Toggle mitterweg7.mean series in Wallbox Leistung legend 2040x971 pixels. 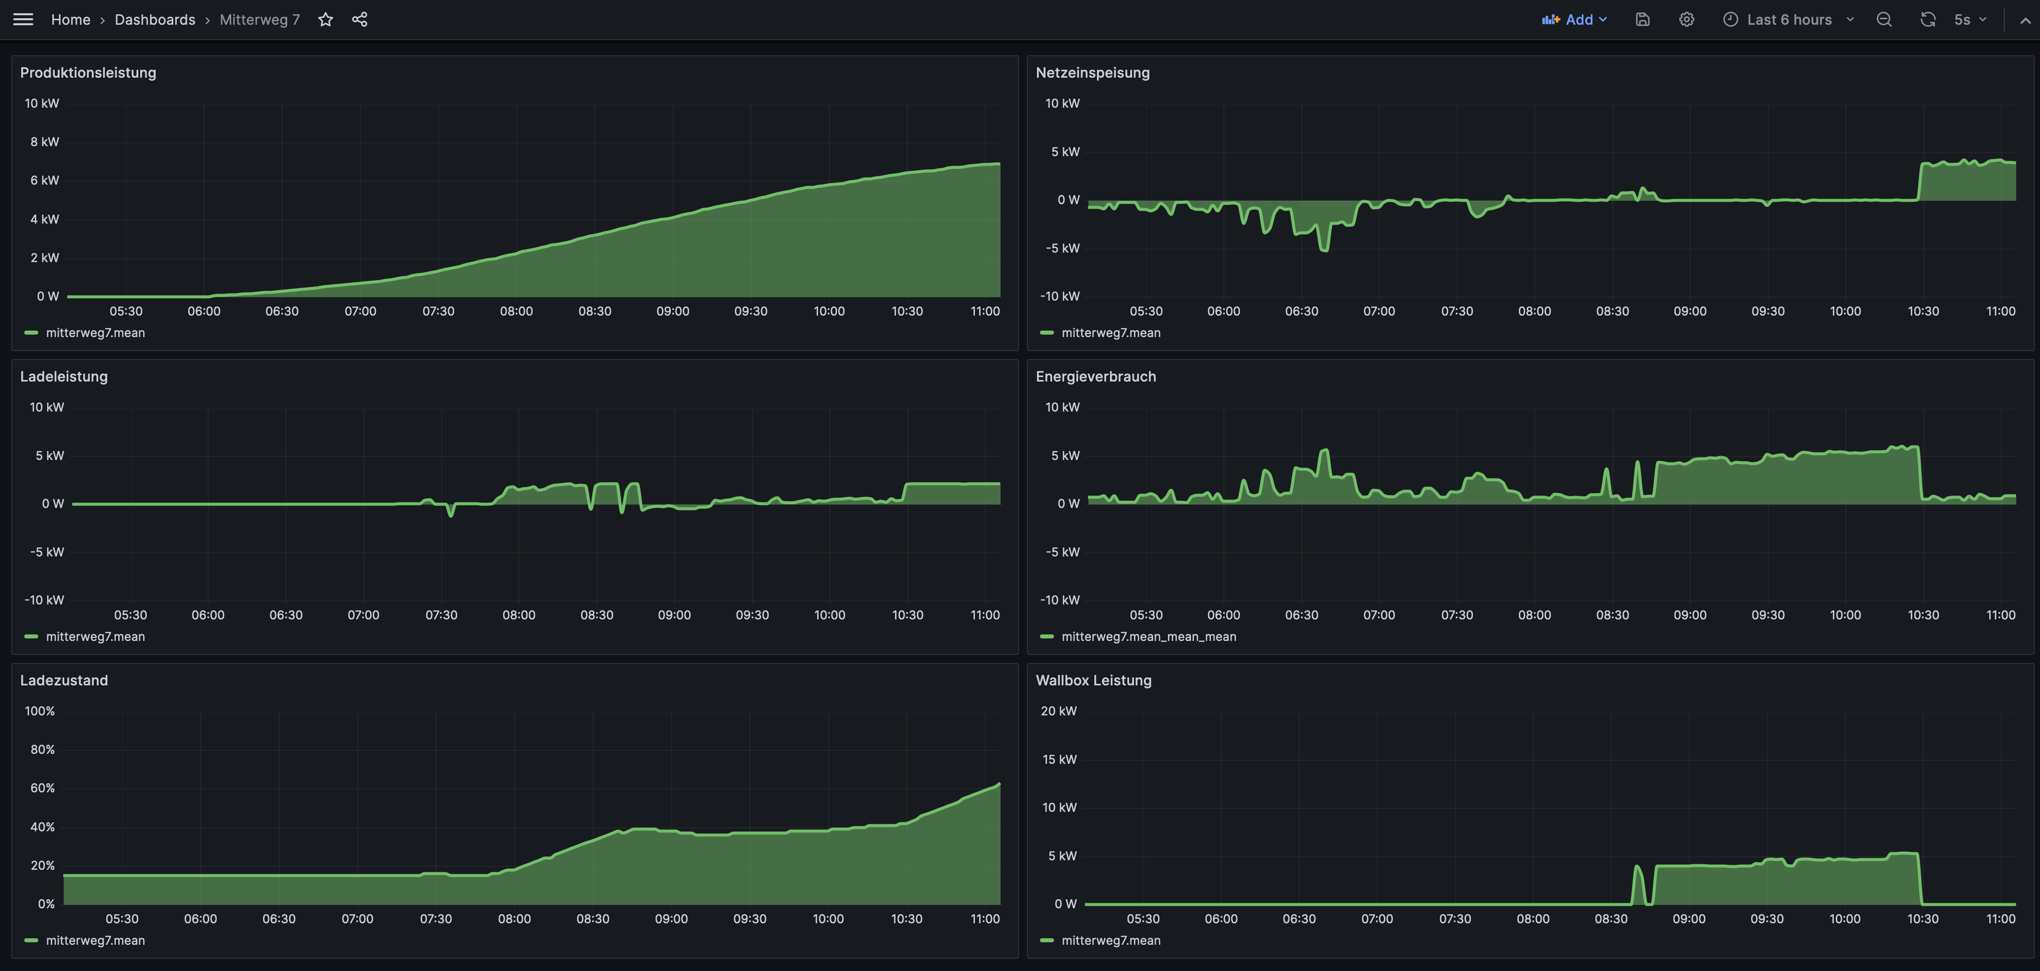click(x=1111, y=941)
